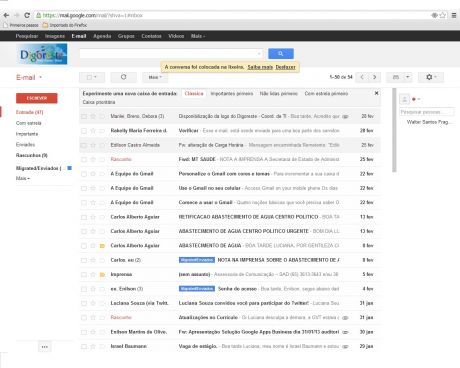
Task: Click the browser address bar URL
Action: click(x=93, y=15)
